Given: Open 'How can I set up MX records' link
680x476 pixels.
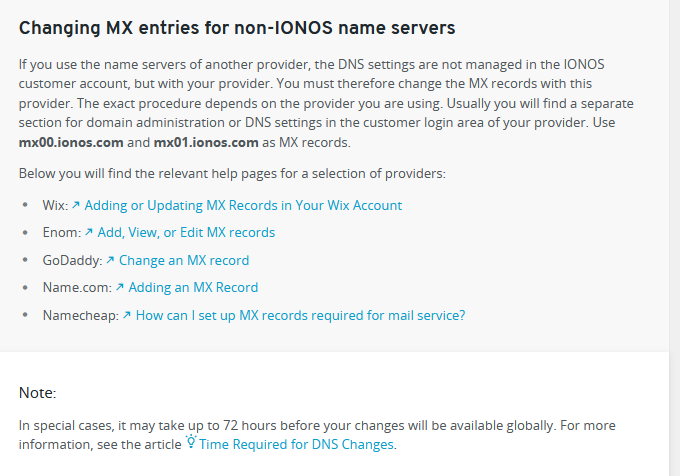Looking at the screenshot, I should coord(300,315).
